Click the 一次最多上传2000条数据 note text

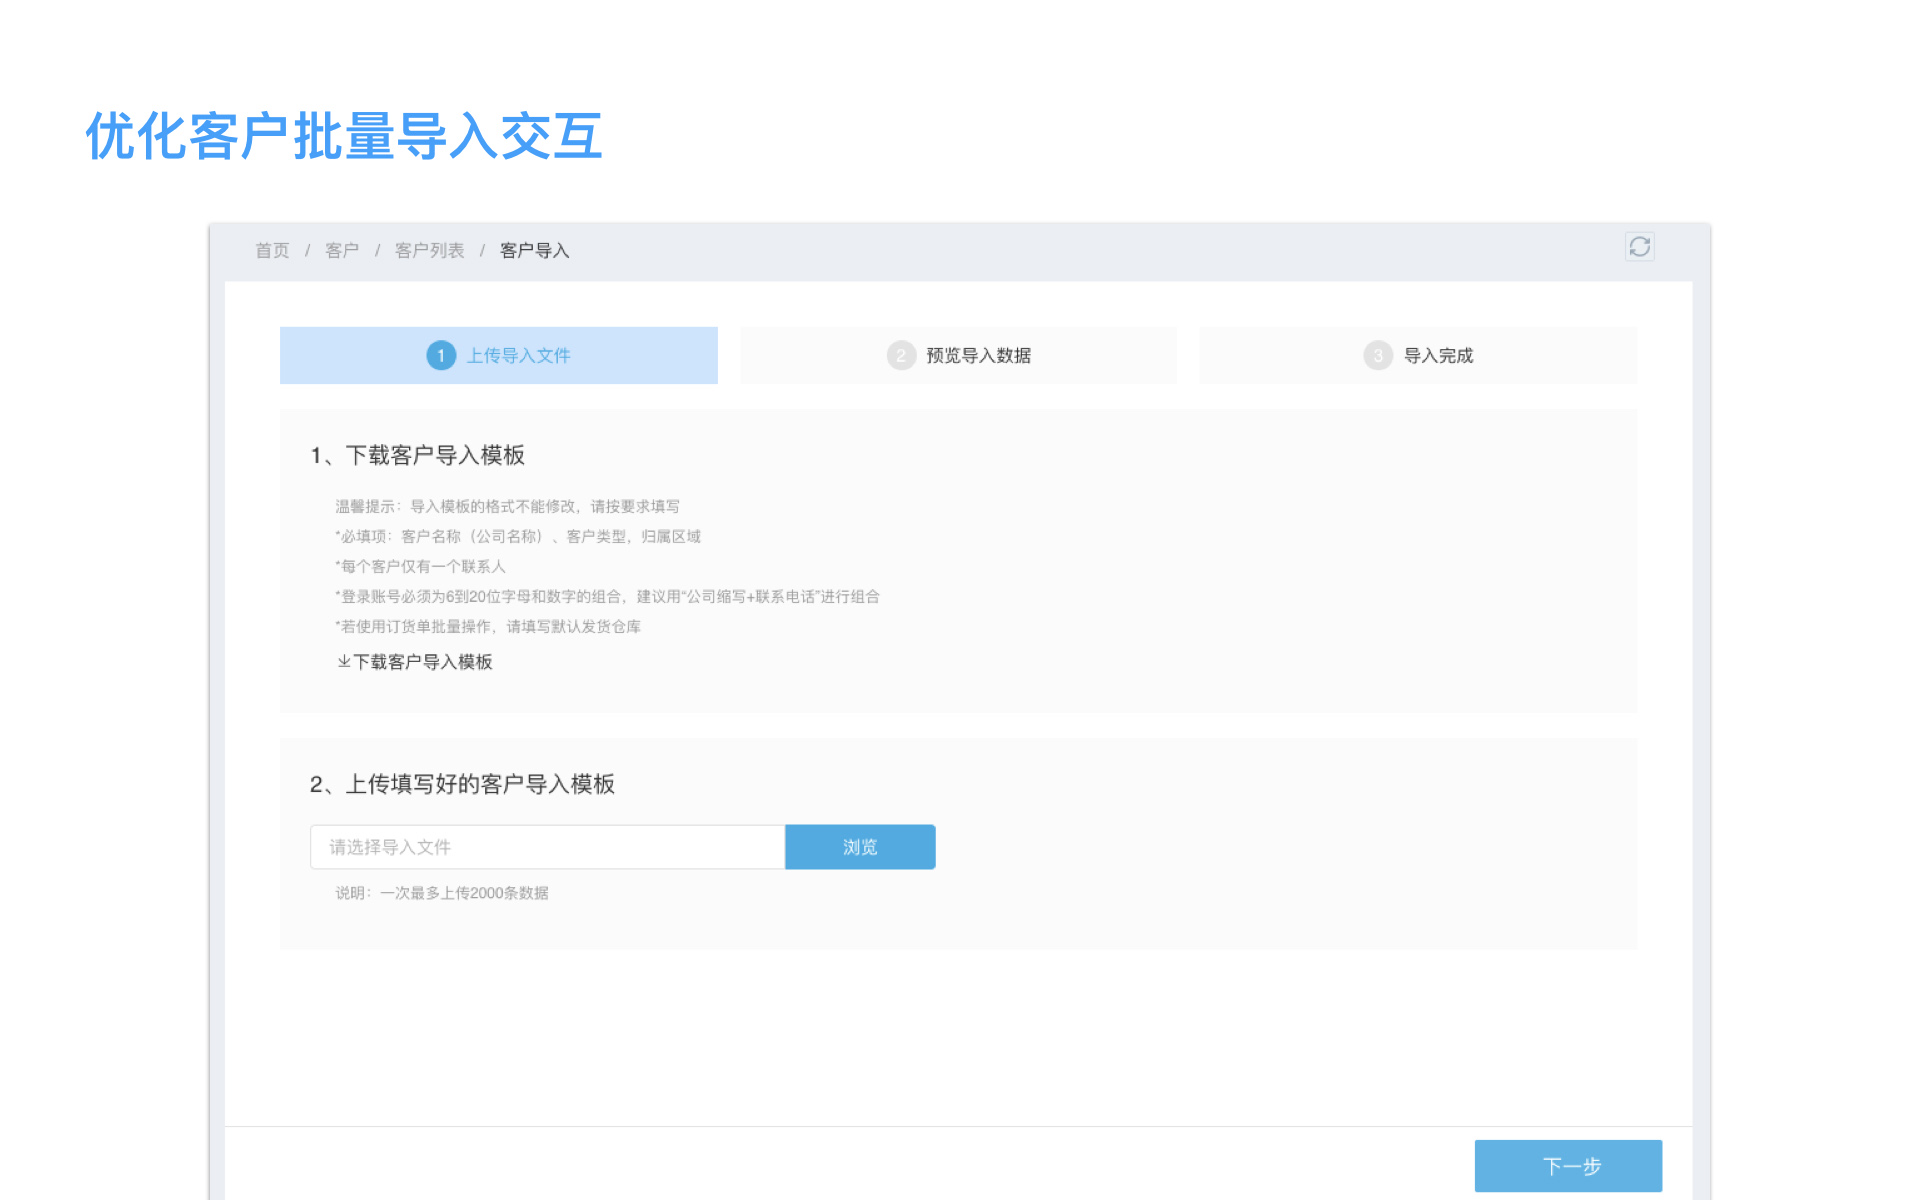[x=463, y=893]
